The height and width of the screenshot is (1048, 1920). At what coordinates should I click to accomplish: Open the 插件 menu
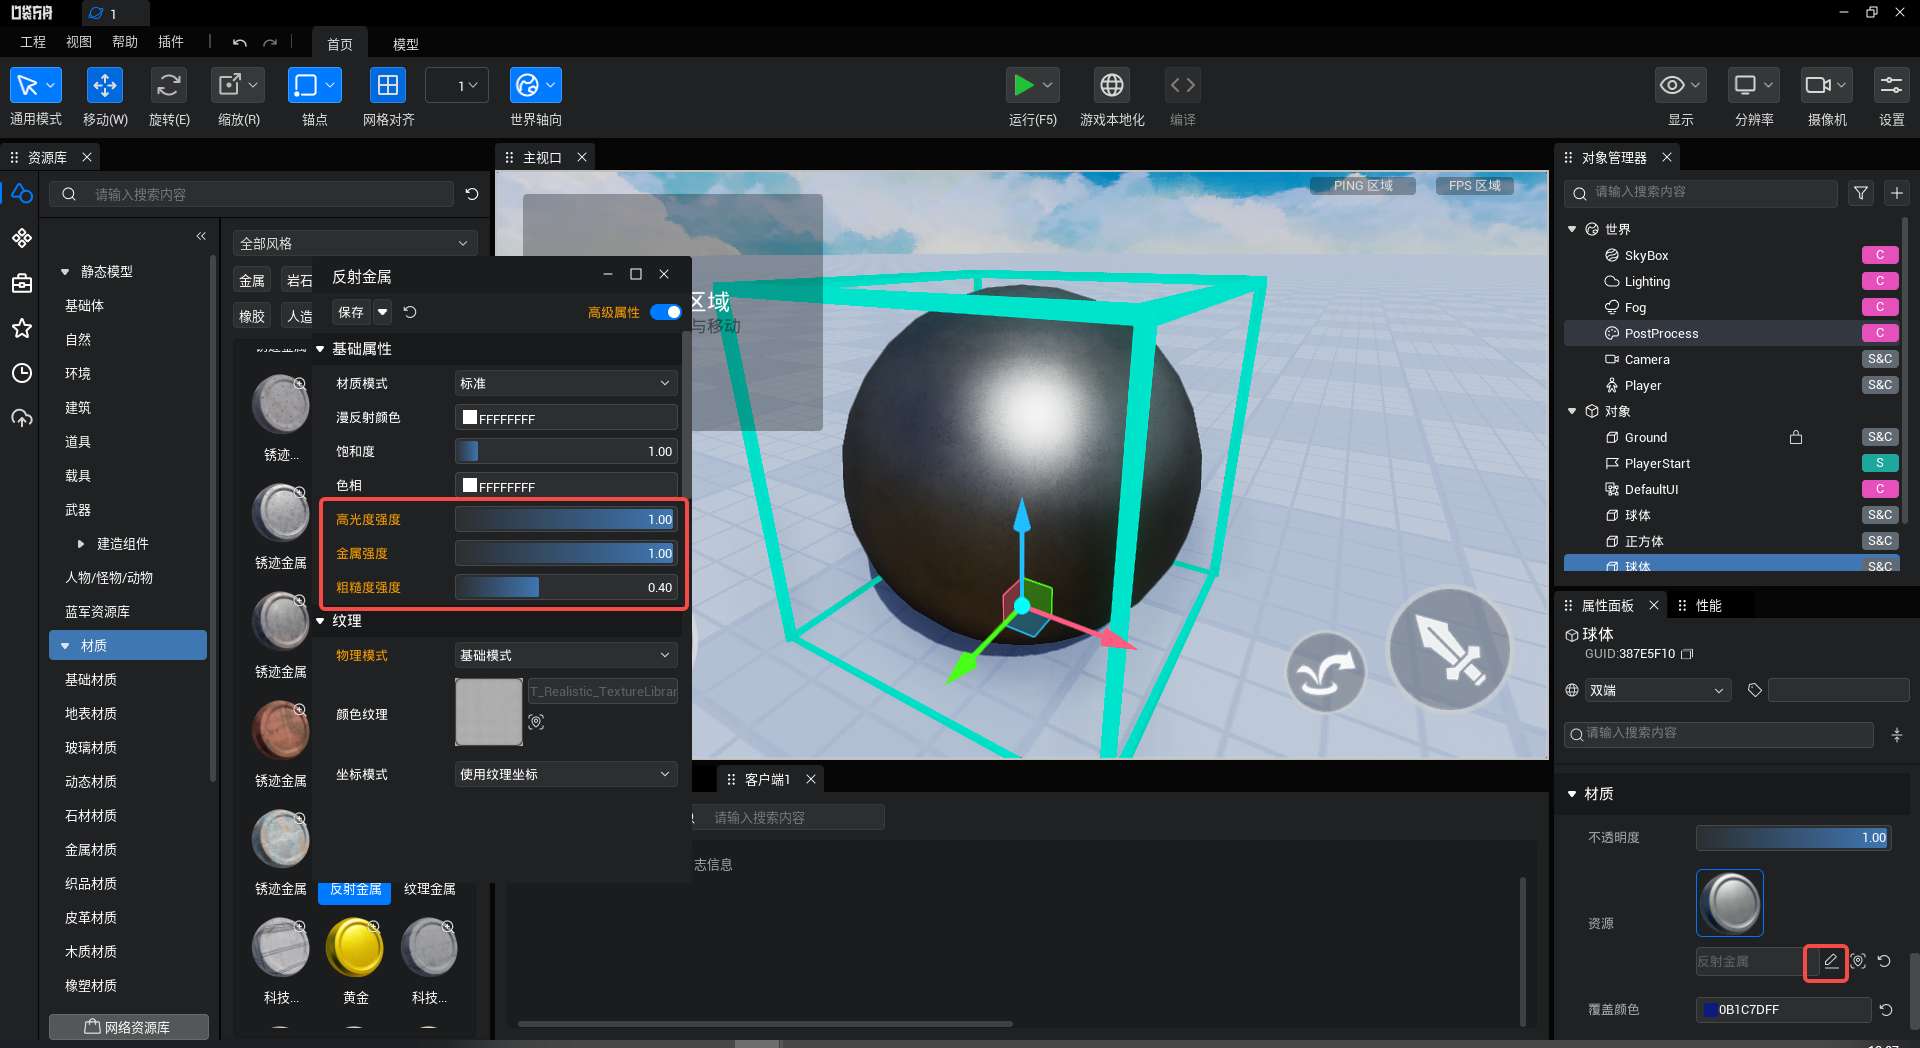point(171,42)
